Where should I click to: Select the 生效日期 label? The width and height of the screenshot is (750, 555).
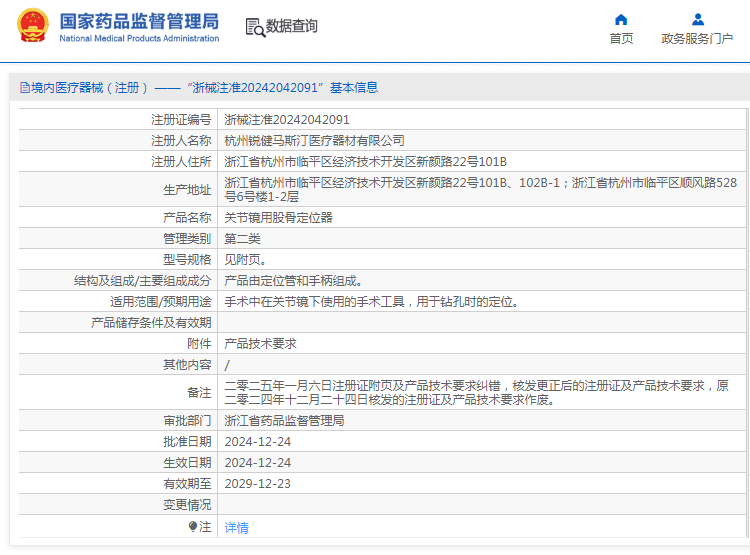187,463
